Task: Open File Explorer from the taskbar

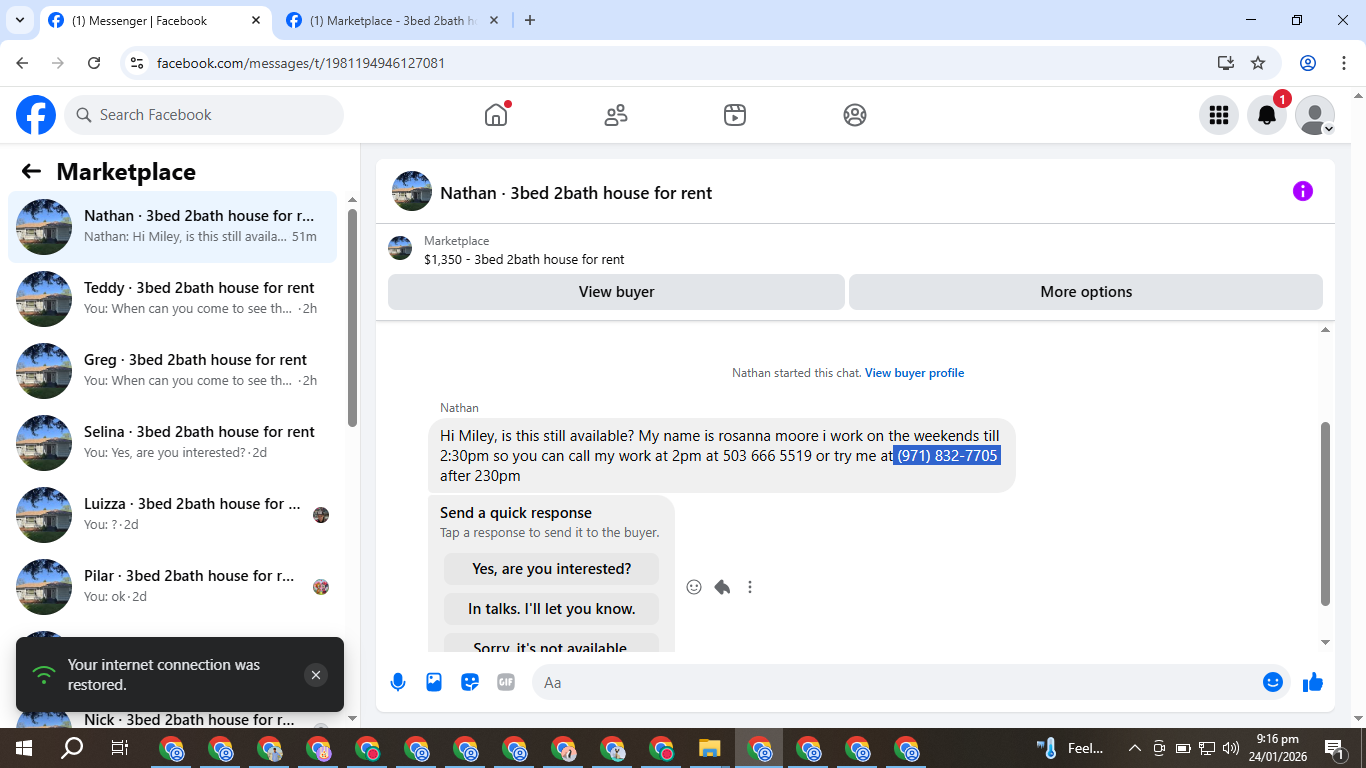Action: click(710, 748)
